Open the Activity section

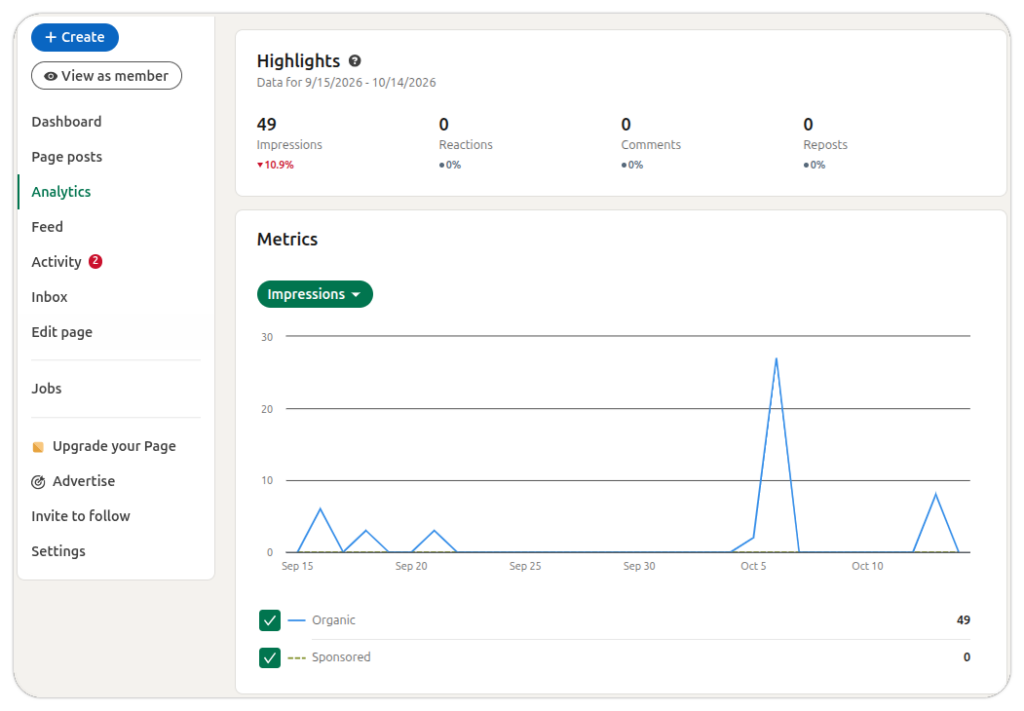pyautogui.click(x=56, y=262)
